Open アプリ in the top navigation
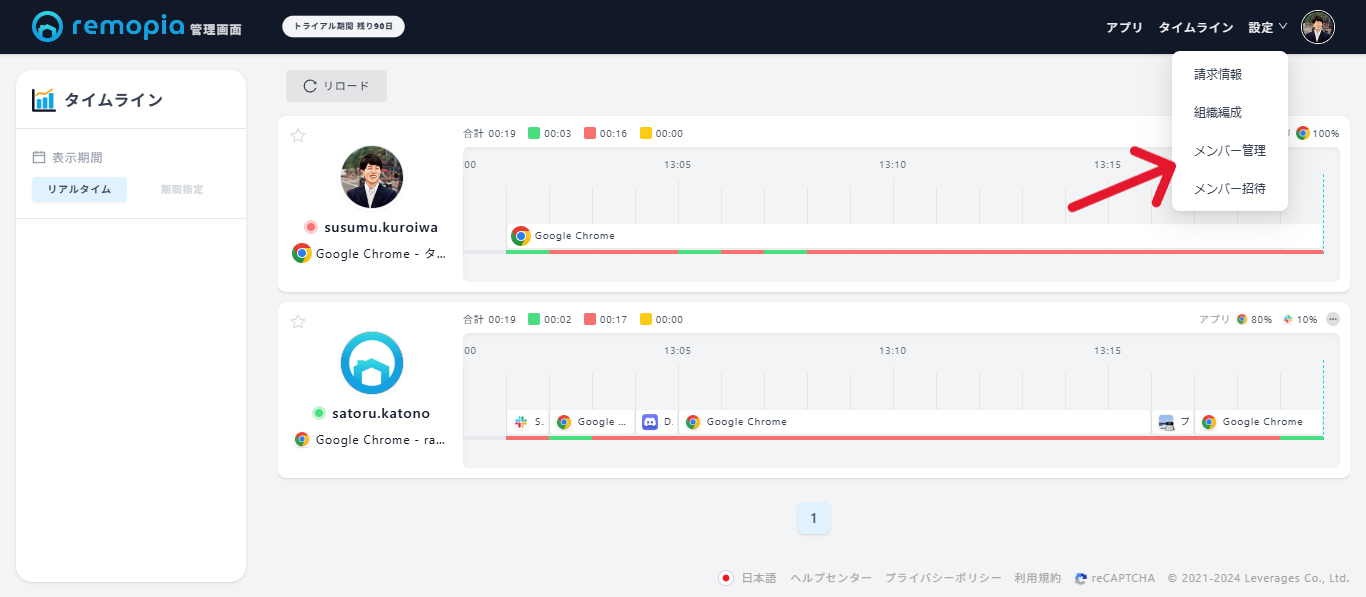 pyautogui.click(x=1124, y=27)
